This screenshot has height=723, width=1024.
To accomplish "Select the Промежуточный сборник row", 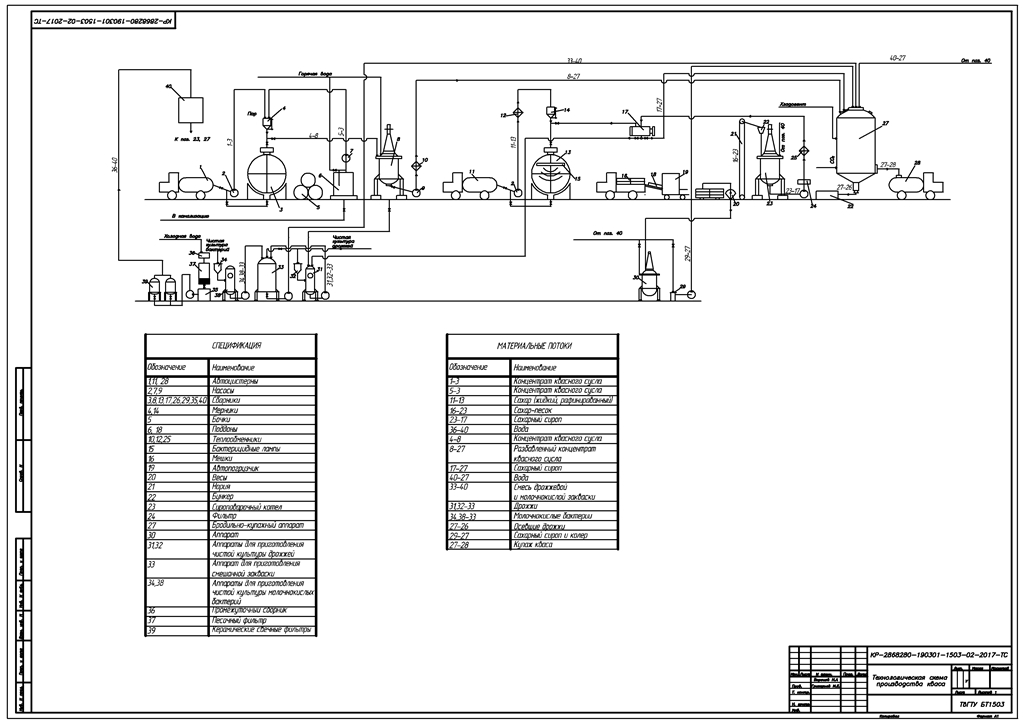I will tap(231, 611).
